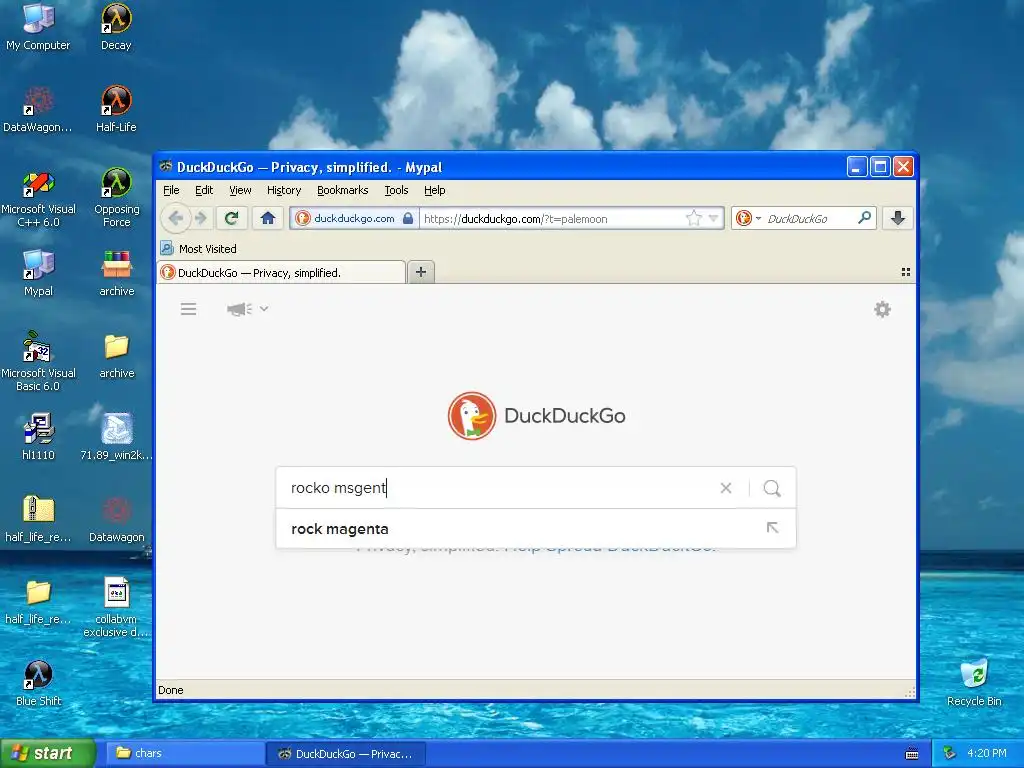This screenshot has height=768, width=1024.
Task: Open the hl1110 installer icon
Action: (38, 437)
